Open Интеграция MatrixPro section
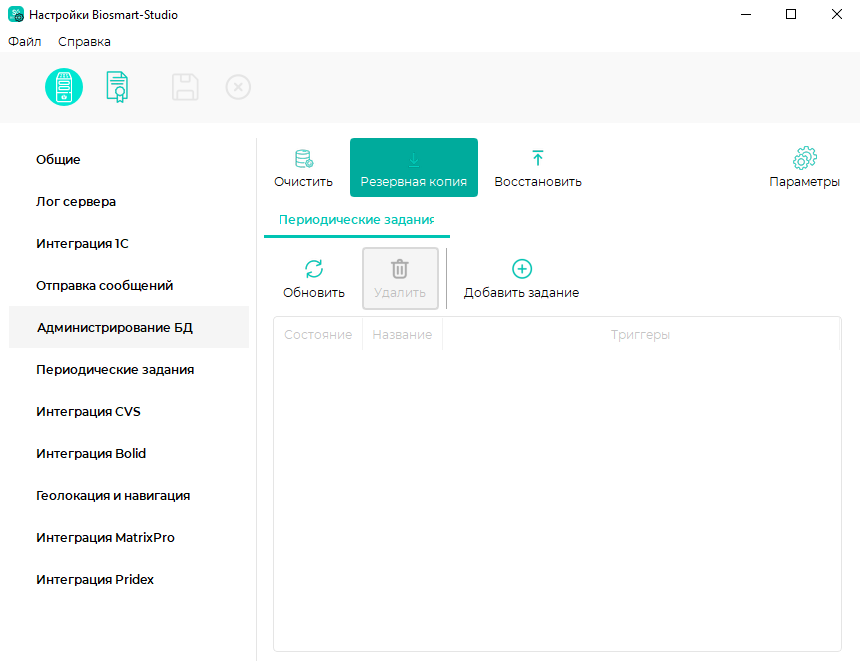 pyautogui.click(x=129, y=537)
